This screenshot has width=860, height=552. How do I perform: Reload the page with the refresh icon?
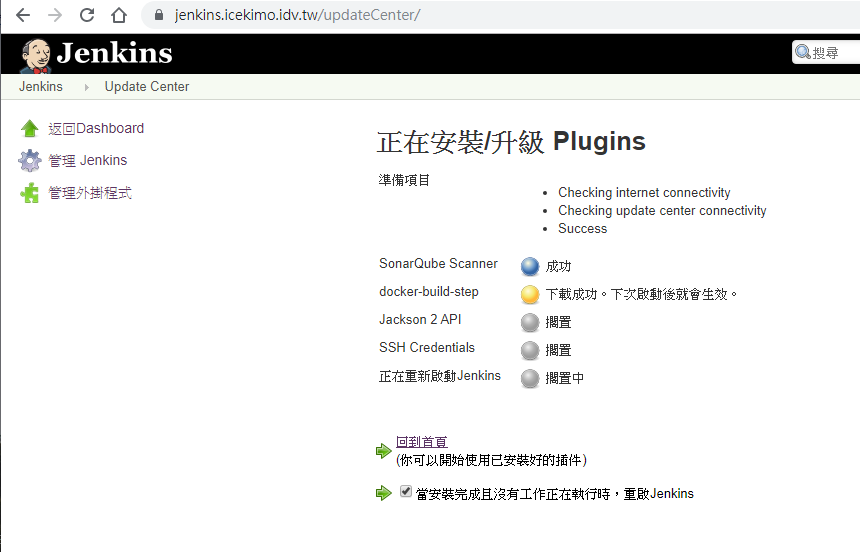(x=87, y=15)
